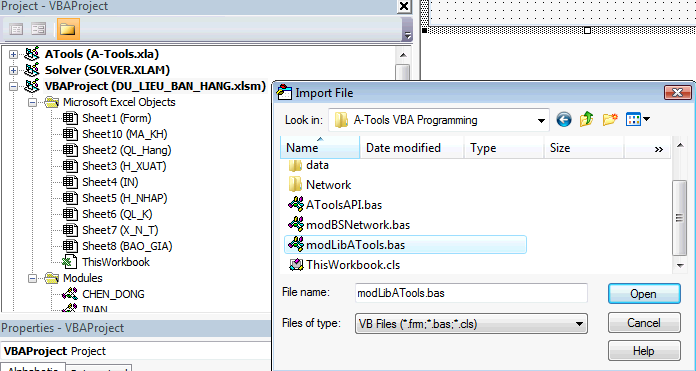Select Sheet7 (X_N_T) worksheet object

tap(120, 230)
